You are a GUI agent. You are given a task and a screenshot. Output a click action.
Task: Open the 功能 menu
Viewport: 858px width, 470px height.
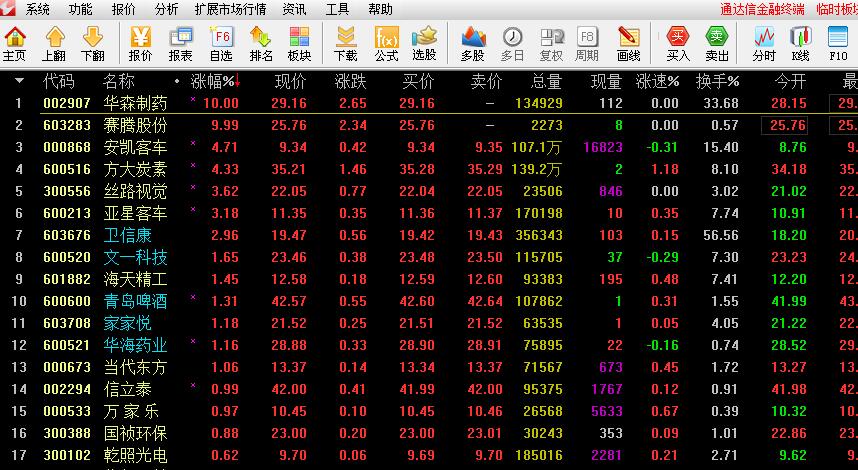coord(80,9)
